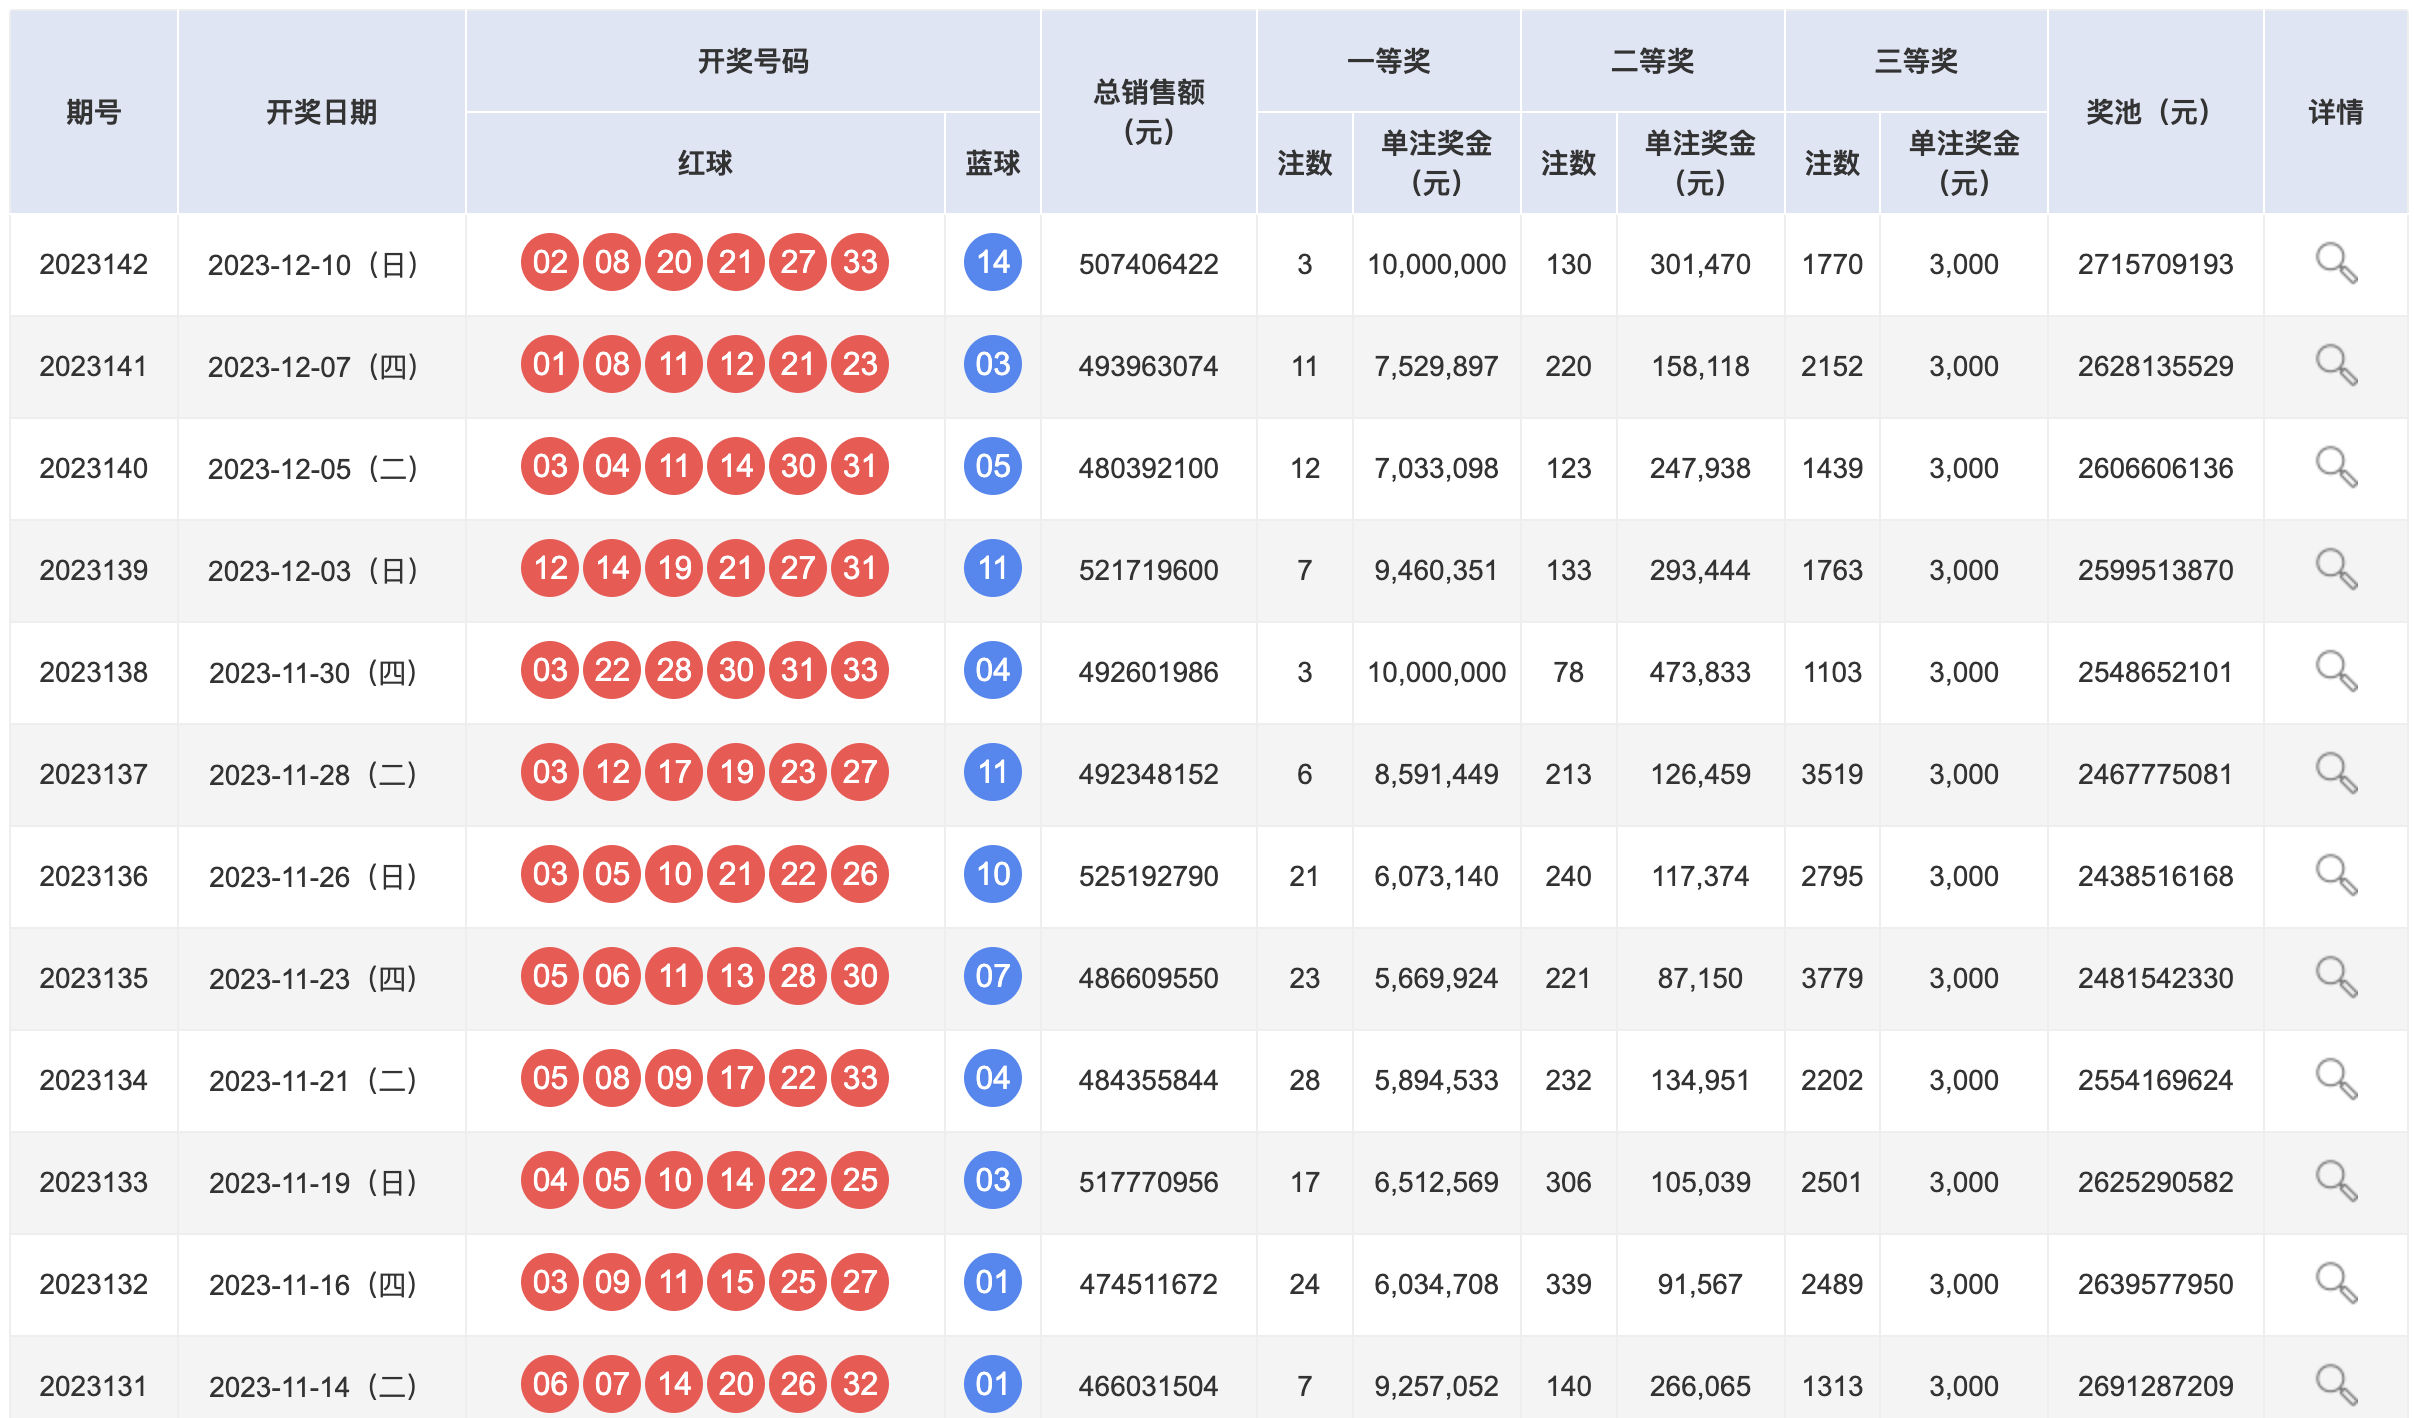Click blue ball 03 in draw 2023141
This screenshot has width=2414, height=1418.
pyautogui.click(x=993, y=364)
